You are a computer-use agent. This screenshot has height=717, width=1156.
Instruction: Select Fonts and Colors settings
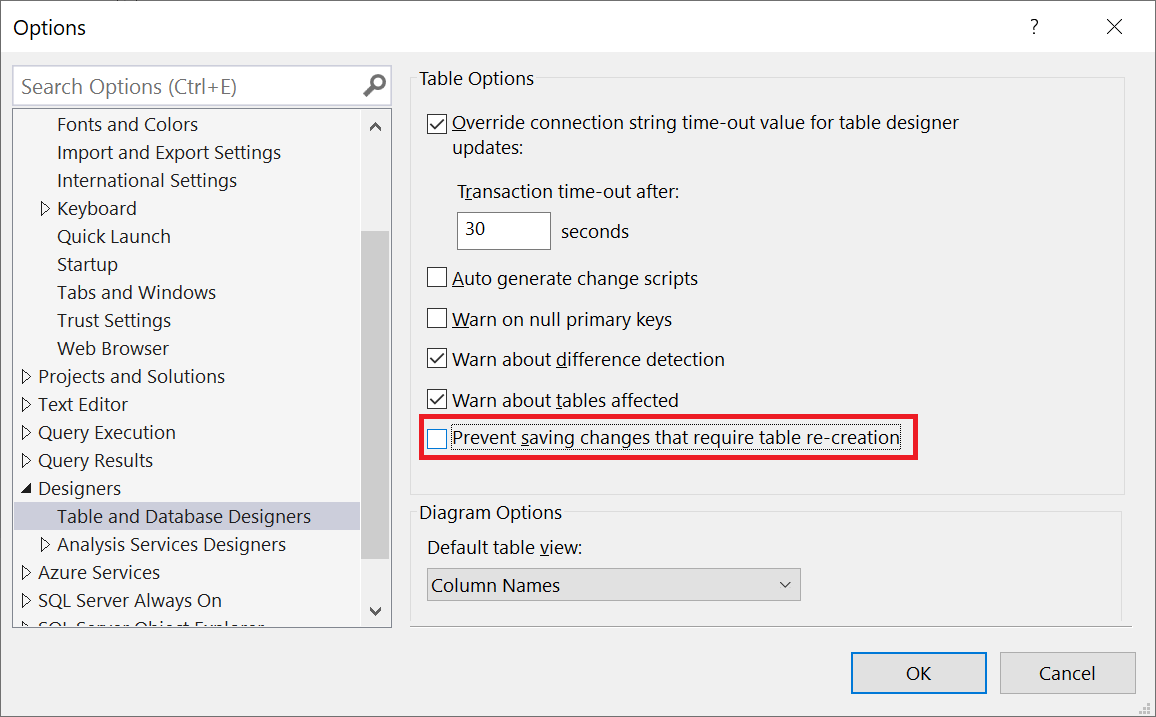tap(127, 124)
